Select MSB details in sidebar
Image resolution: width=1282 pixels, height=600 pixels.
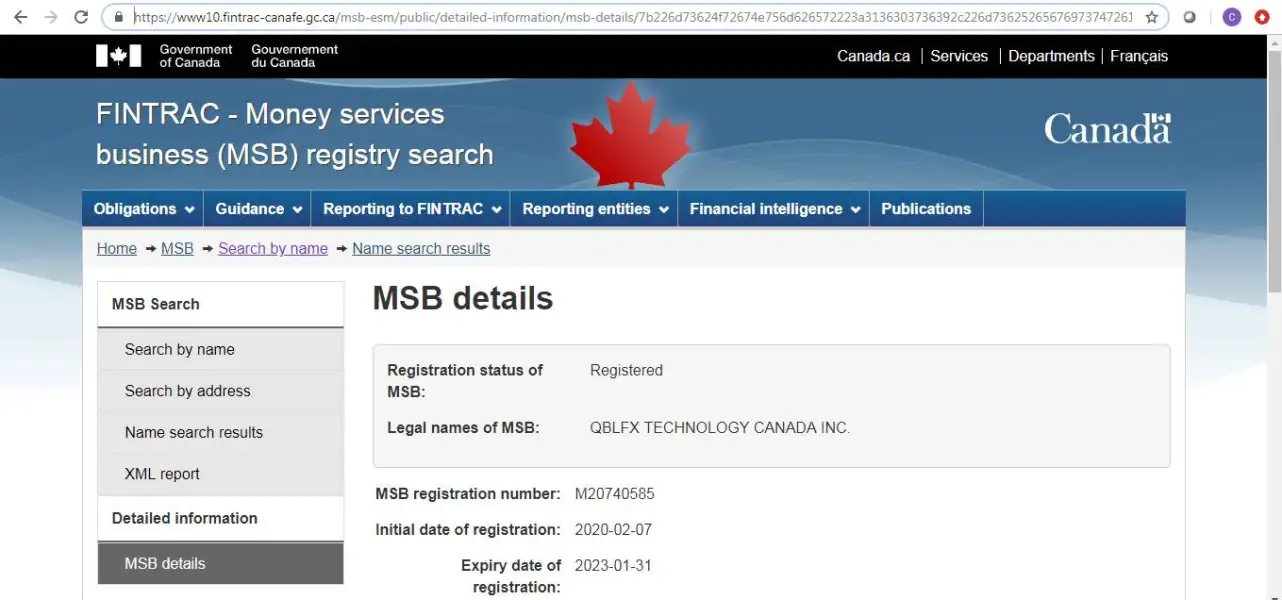tap(220, 563)
